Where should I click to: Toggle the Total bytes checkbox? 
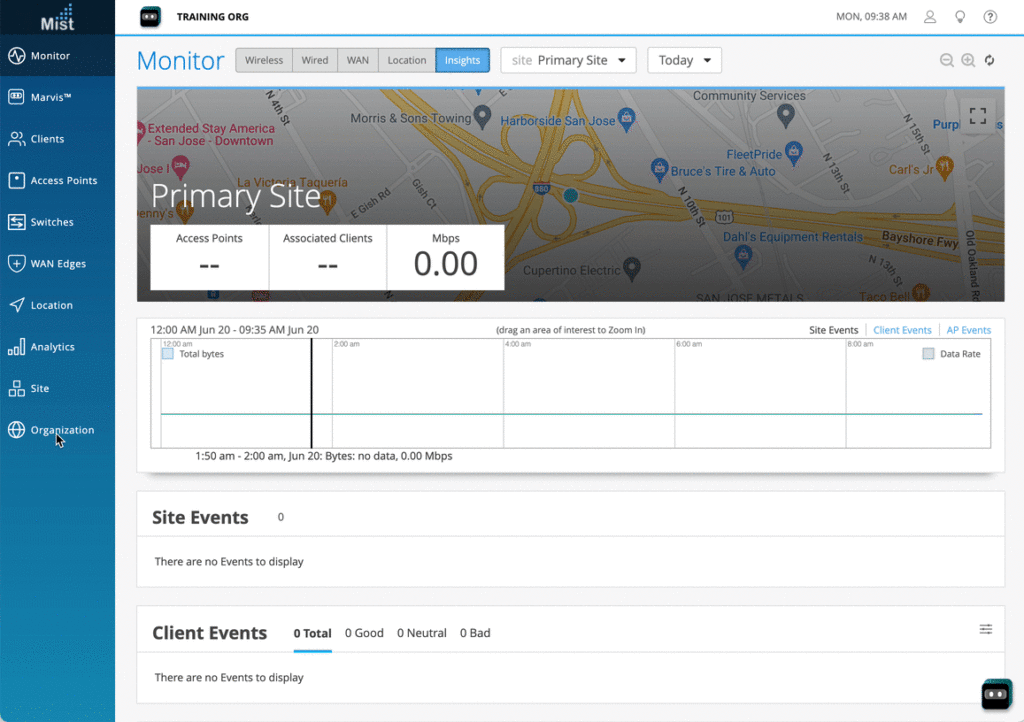[x=168, y=354]
